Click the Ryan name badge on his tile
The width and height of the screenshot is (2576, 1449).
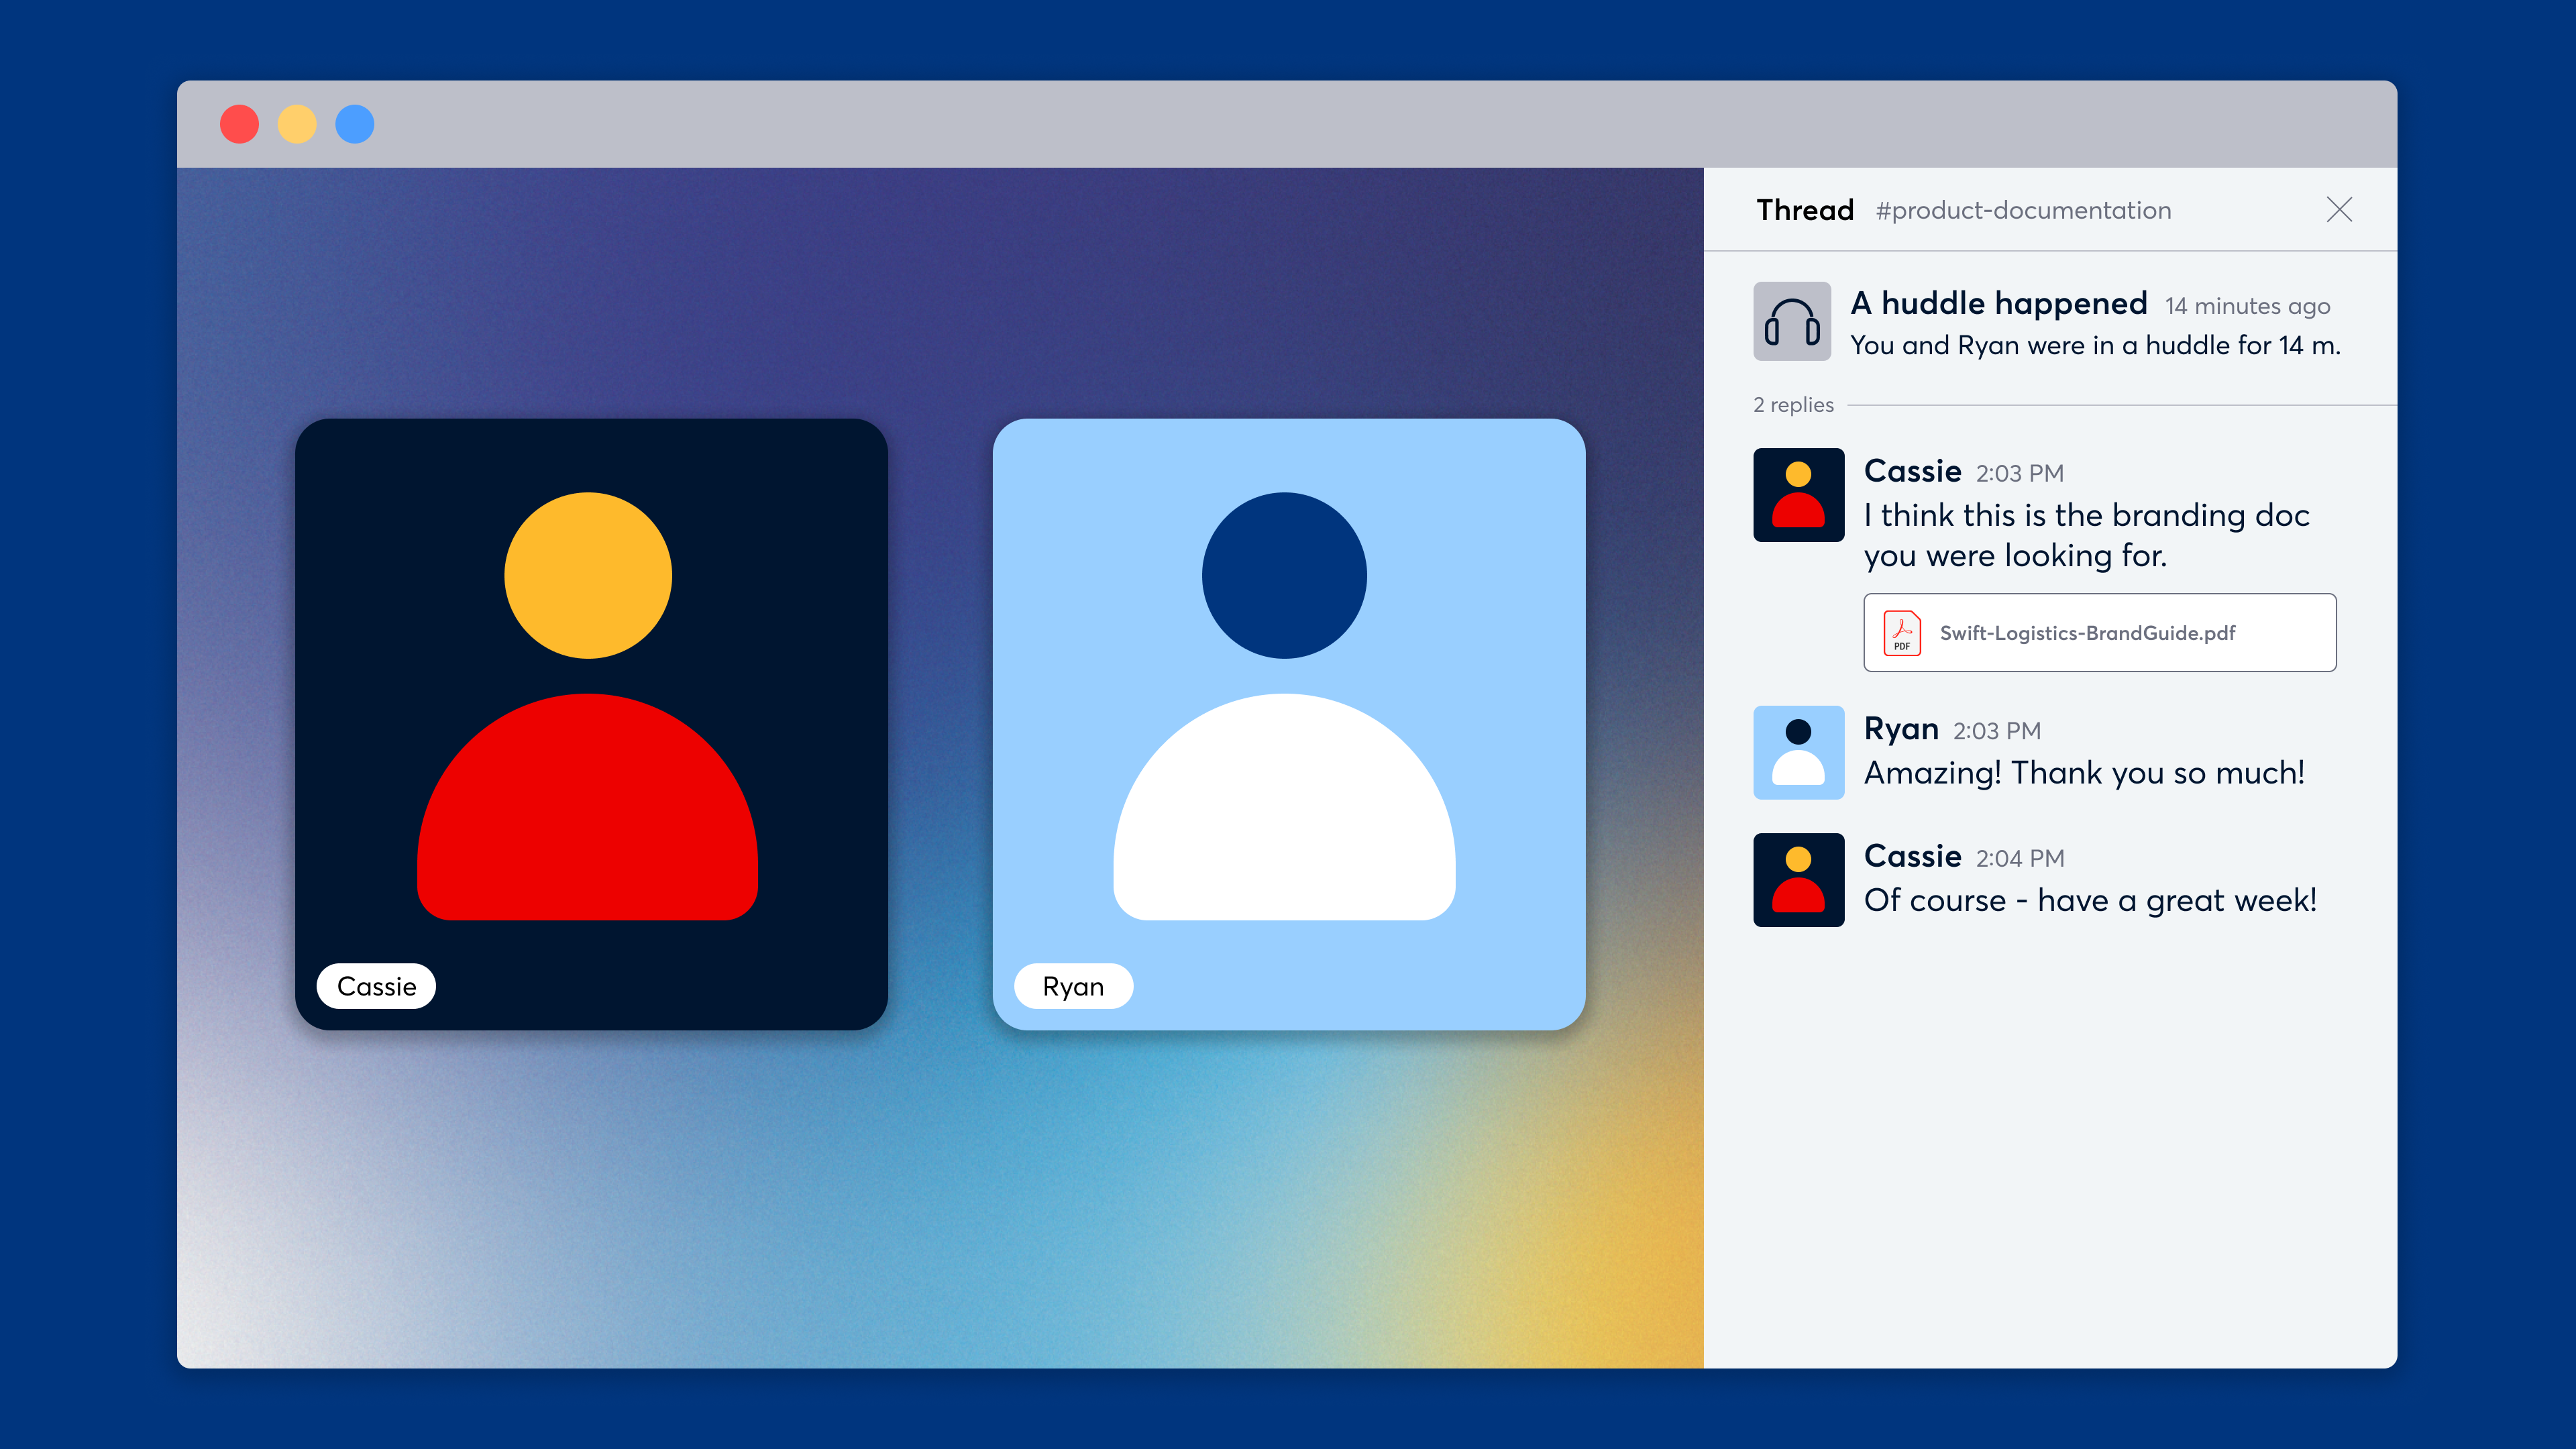coord(1073,986)
